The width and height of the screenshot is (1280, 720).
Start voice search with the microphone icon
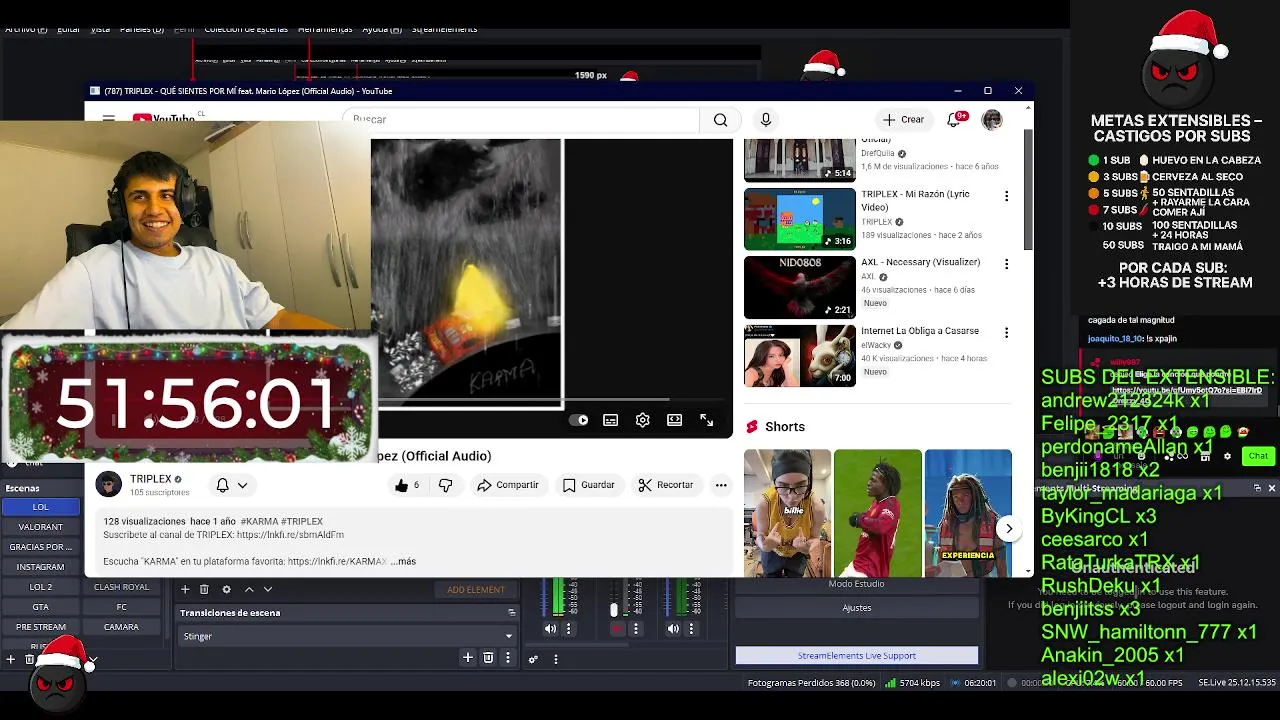766,120
